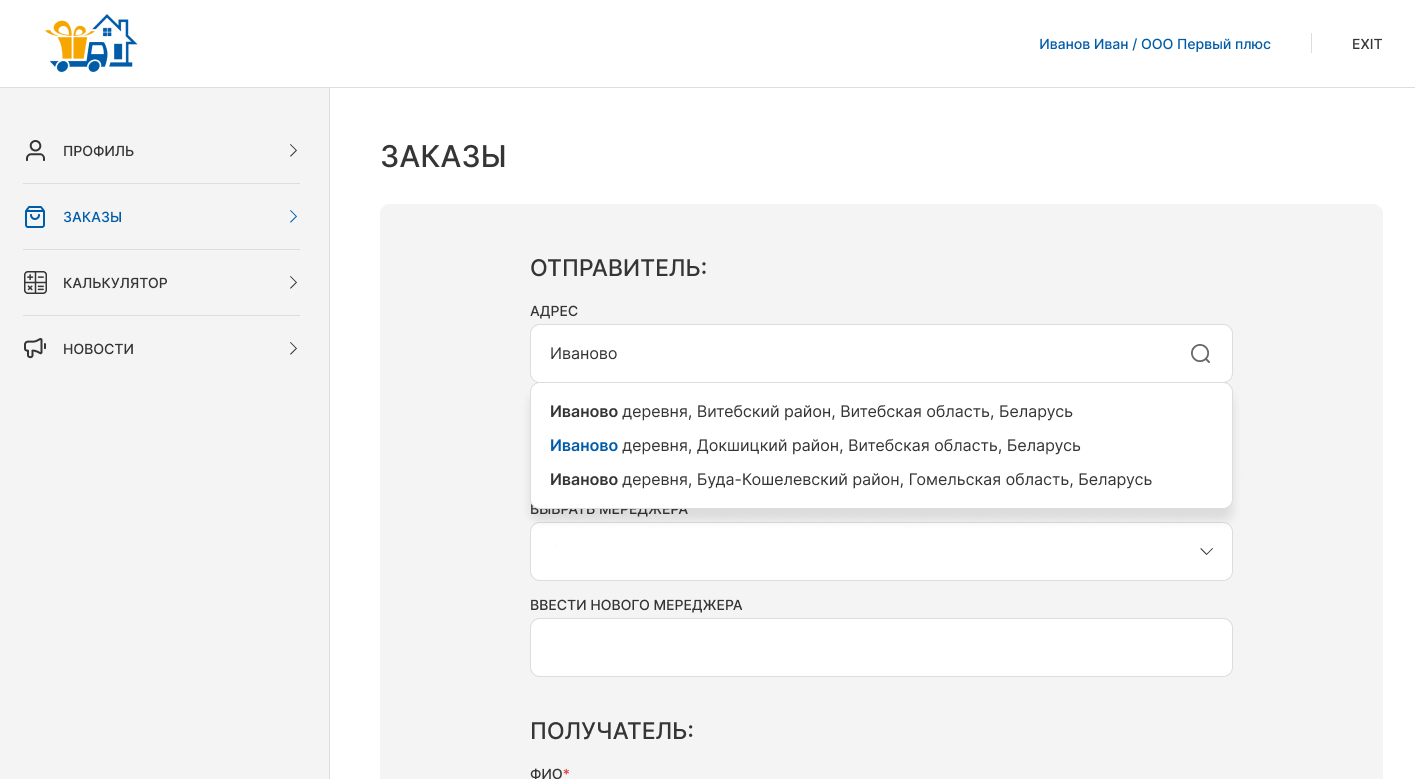Open the КАЛЬКУЛЯТОР menu item

pyautogui.click(x=115, y=283)
